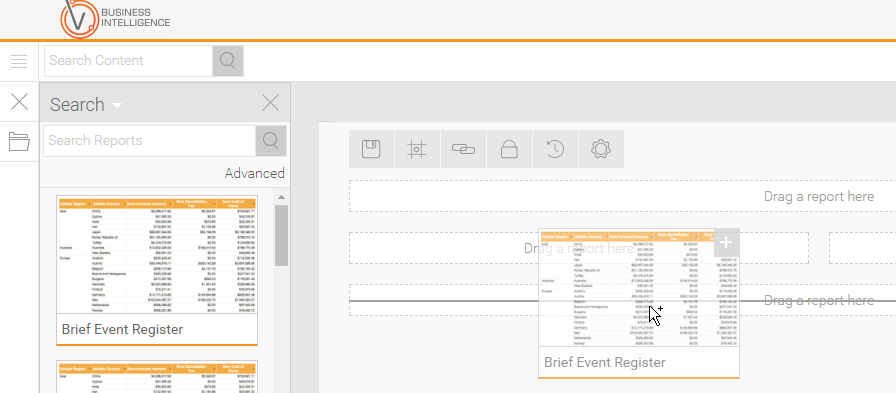Screen dimensions: 896x393
Task: Open the settings gear icon
Action: 601,149
